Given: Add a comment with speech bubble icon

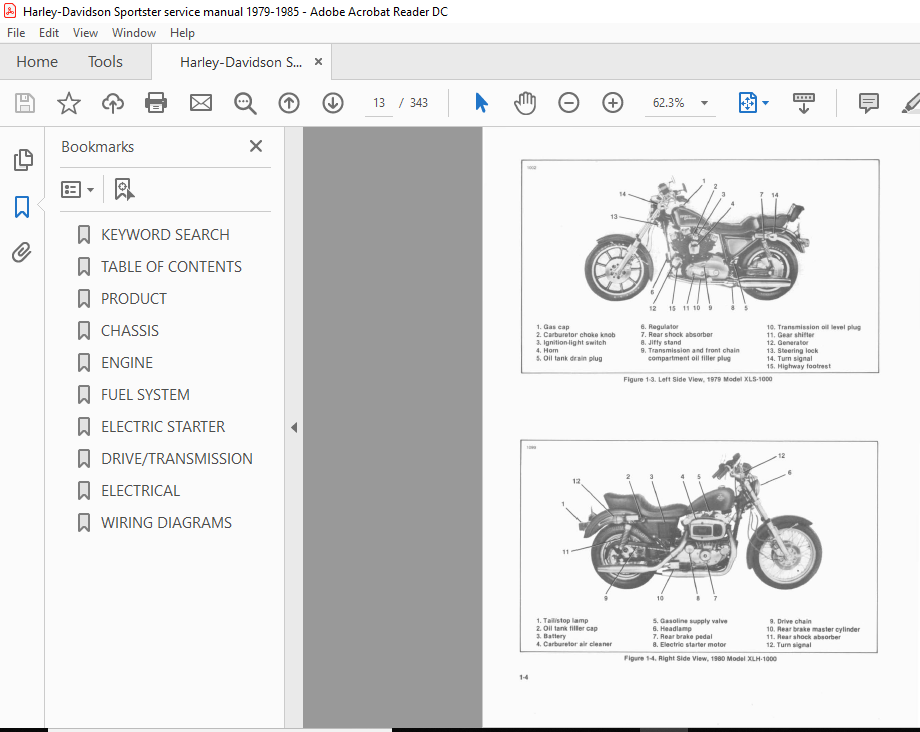Looking at the screenshot, I should tap(868, 103).
